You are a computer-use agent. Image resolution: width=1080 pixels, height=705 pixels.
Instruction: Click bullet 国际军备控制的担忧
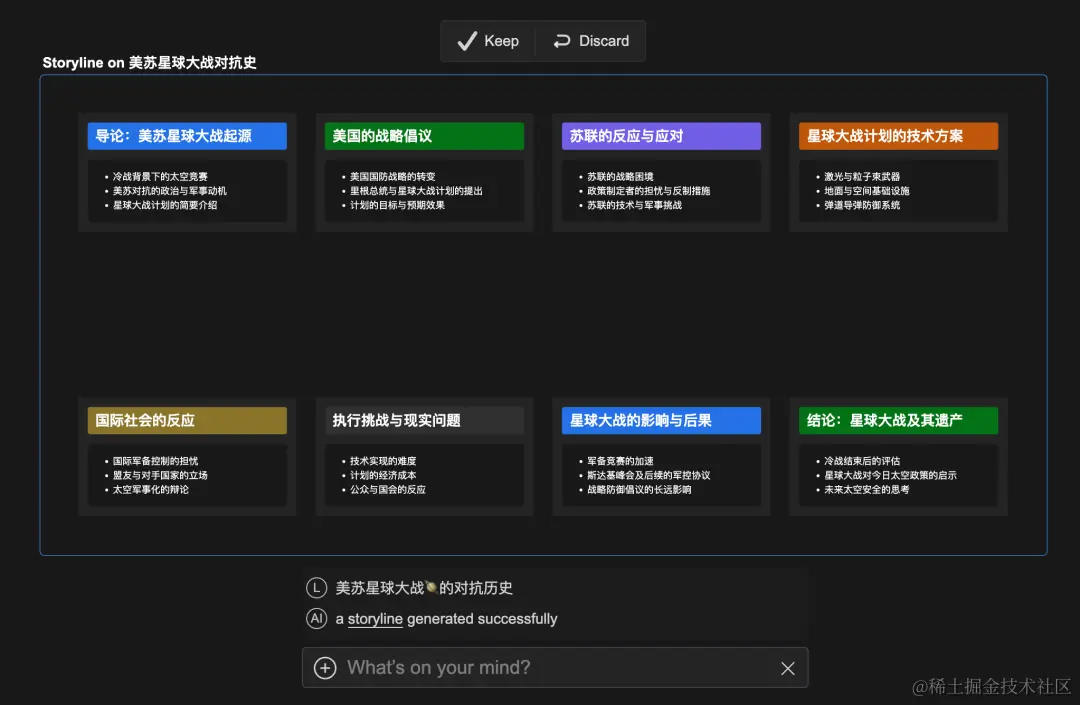155,461
